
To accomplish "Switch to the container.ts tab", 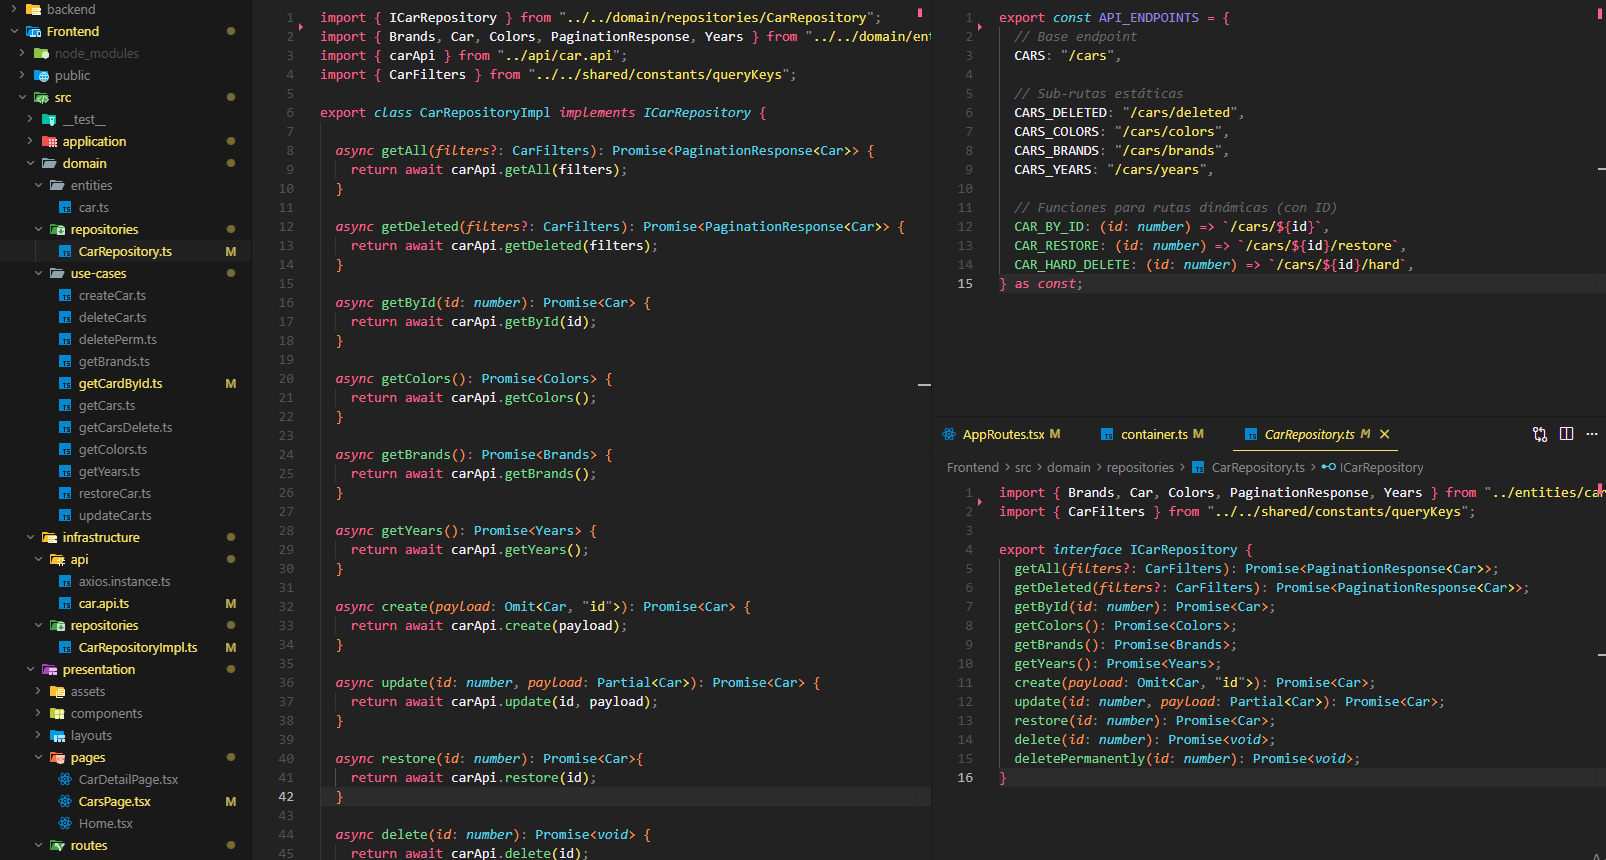I will [x=1154, y=434].
